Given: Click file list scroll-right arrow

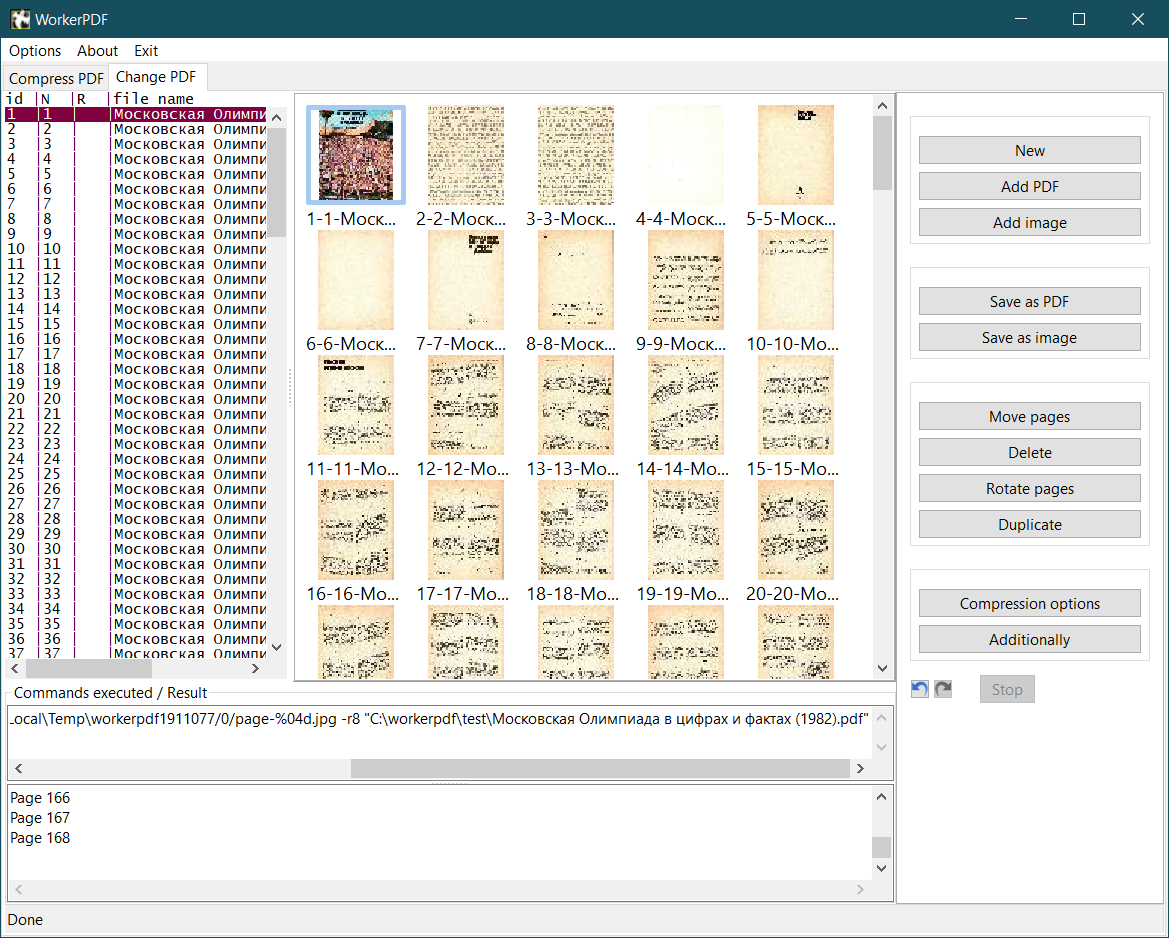Looking at the screenshot, I should [x=256, y=669].
